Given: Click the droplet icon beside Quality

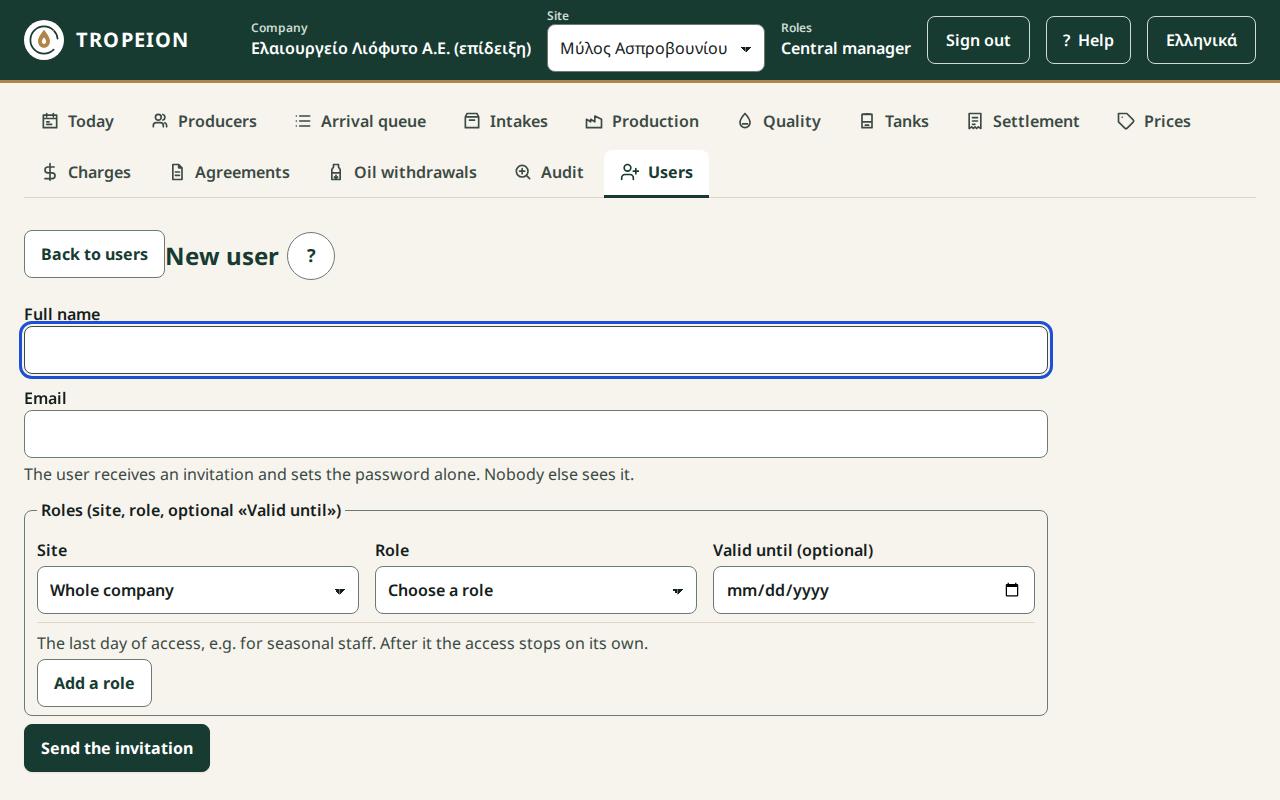Looking at the screenshot, I should click(745, 121).
